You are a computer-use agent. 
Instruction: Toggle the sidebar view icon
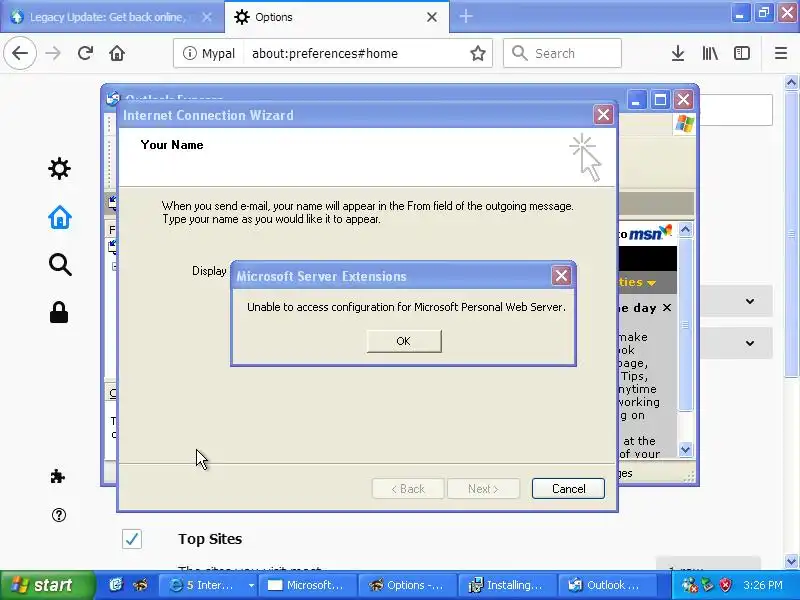click(741, 53)
